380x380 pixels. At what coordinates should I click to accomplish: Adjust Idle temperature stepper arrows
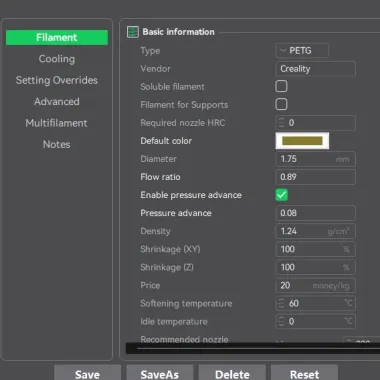point(281,321)
